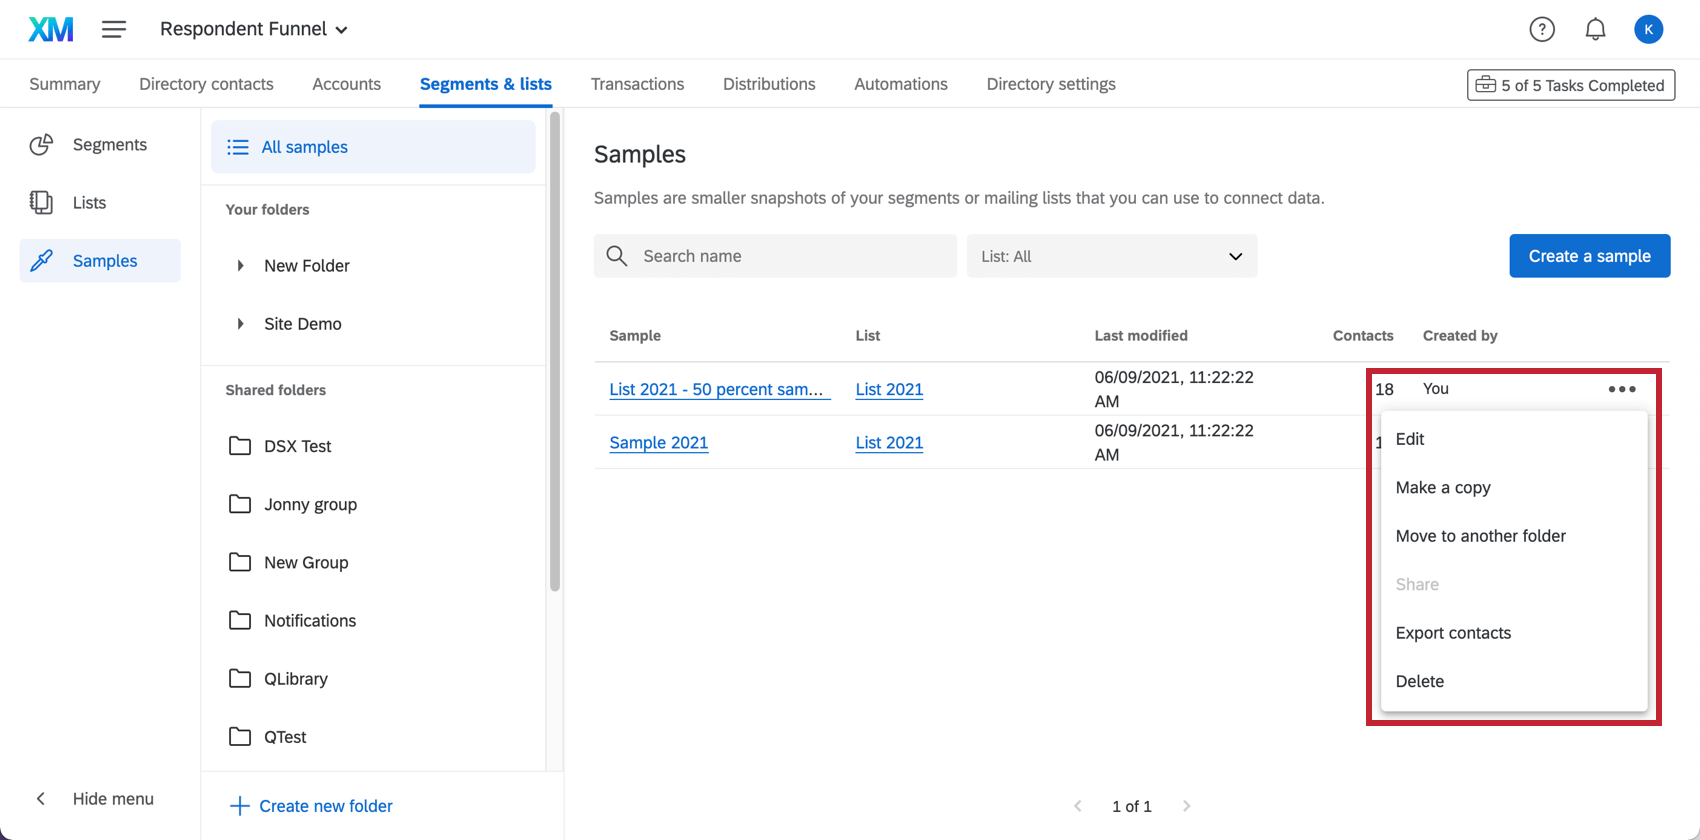Open the Respondent Funnel directory dropdown
This screenshot has height=840, width=1700.
254,29
